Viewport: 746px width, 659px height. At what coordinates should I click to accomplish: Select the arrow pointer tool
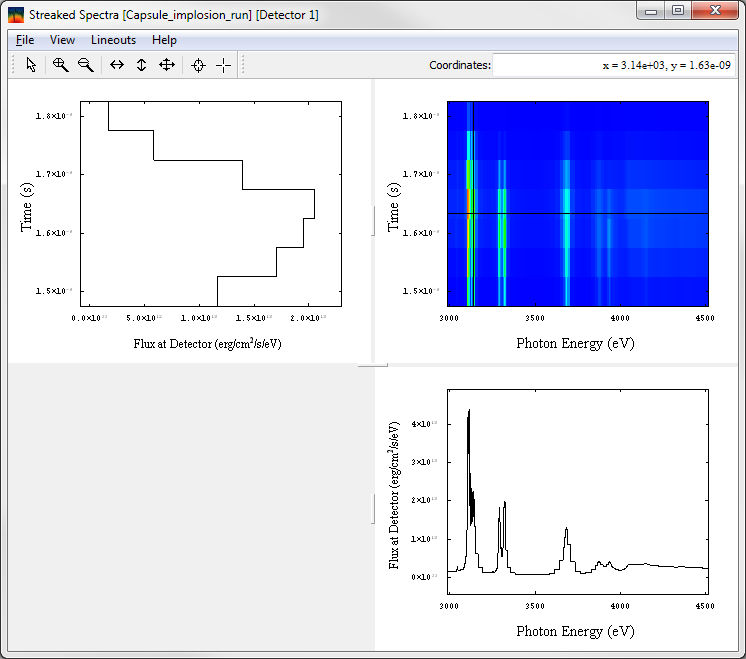tap(31, 65)
